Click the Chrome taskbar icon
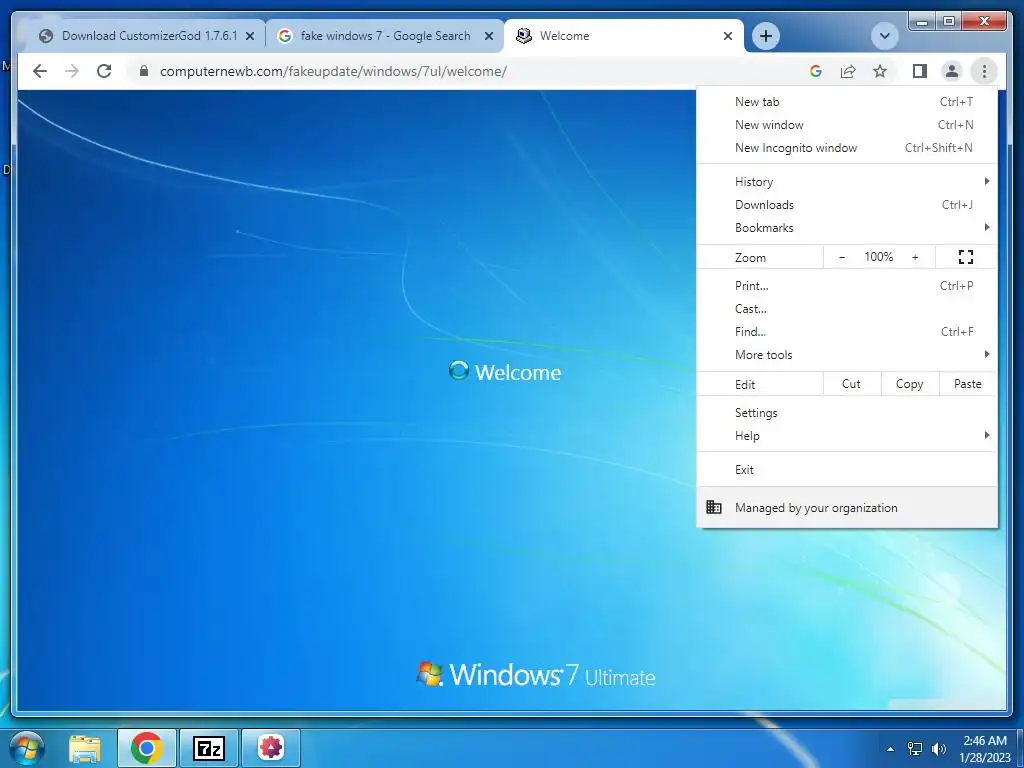1024x768 pixels. point(146,748)
